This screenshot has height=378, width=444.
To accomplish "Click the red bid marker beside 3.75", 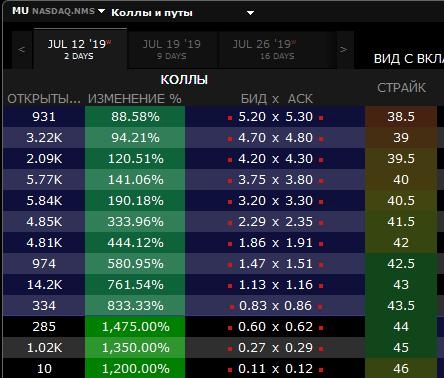I will coord(230,181).
